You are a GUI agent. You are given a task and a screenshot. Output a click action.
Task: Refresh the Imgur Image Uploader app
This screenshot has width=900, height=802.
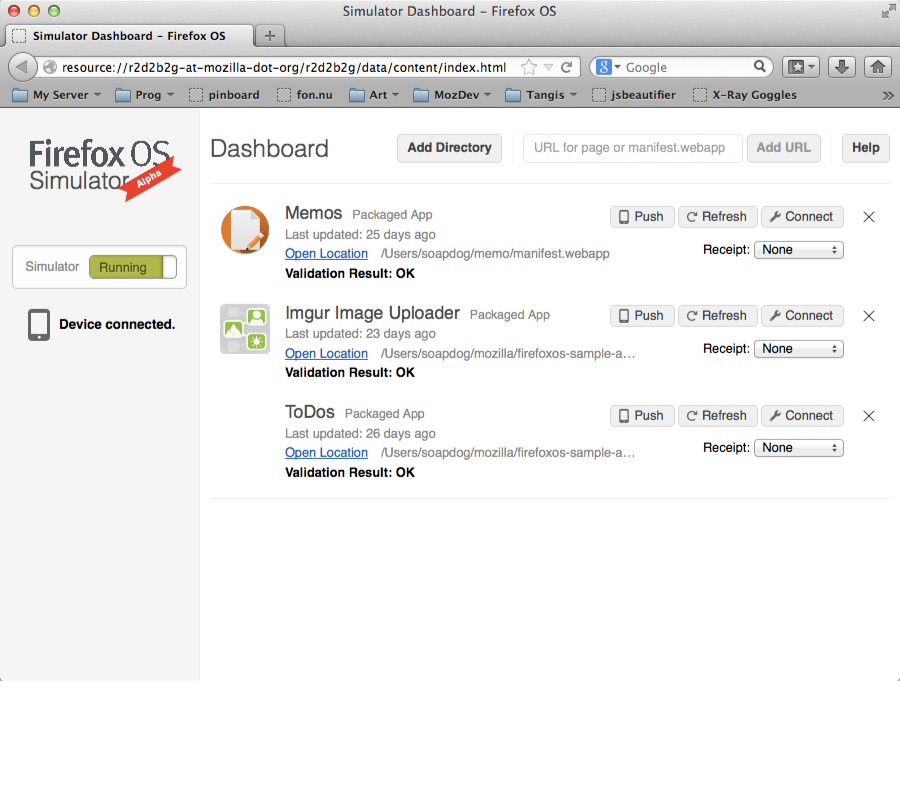point(717,315)
